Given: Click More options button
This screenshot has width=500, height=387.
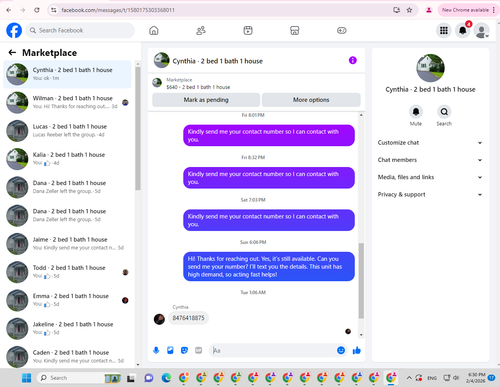Looking at the screenshot, I should [x=311, y=100].
